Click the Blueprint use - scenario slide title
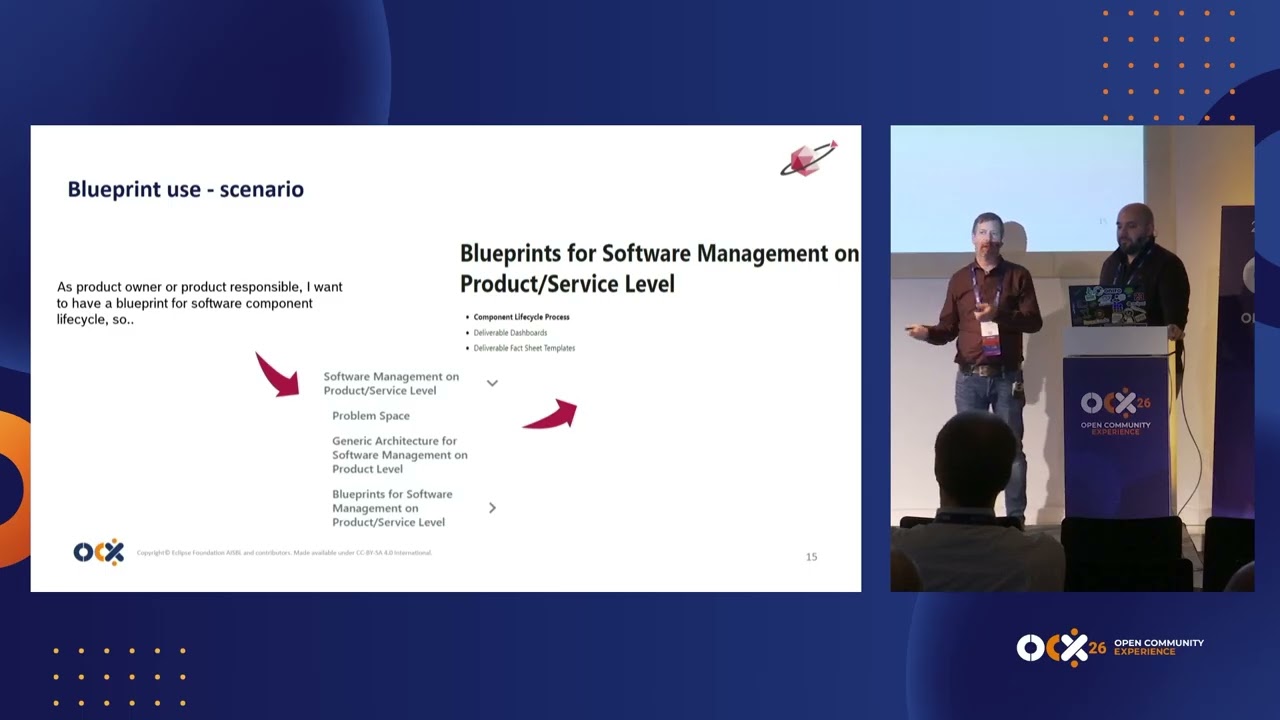 pyautogui.click(x=185, y=189)
